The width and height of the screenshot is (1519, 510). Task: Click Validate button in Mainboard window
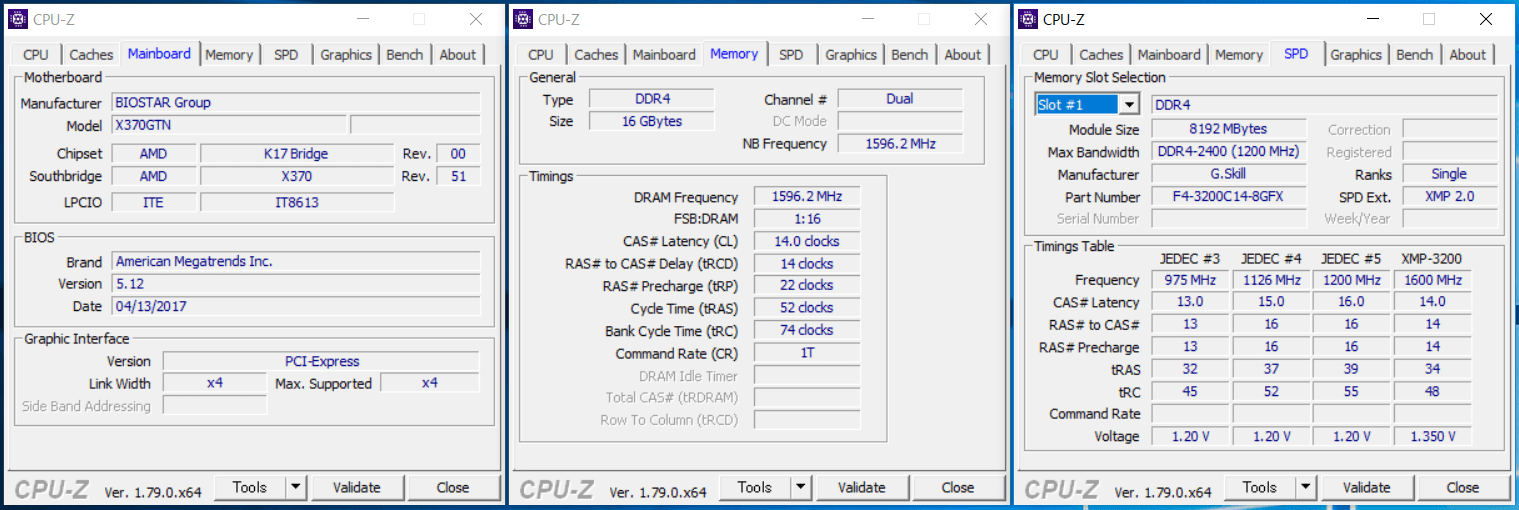(x=357, y=487)
